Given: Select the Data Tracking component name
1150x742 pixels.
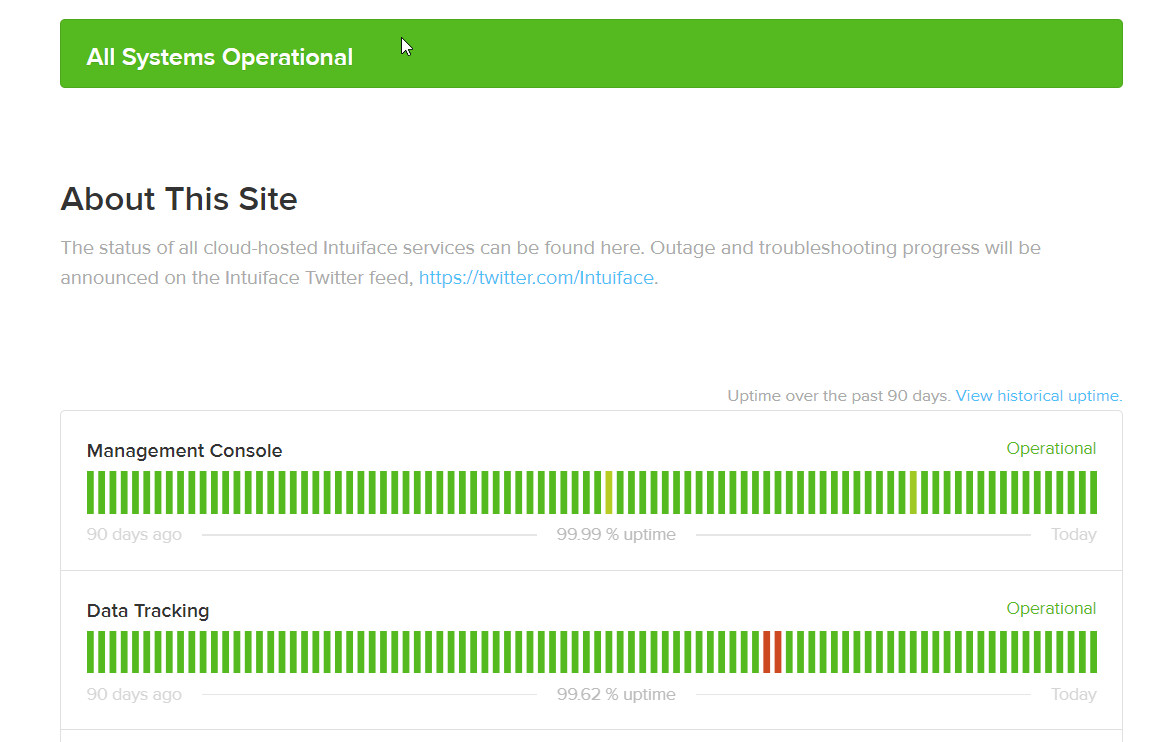Looking at the screenshot, I should point(147,611).
